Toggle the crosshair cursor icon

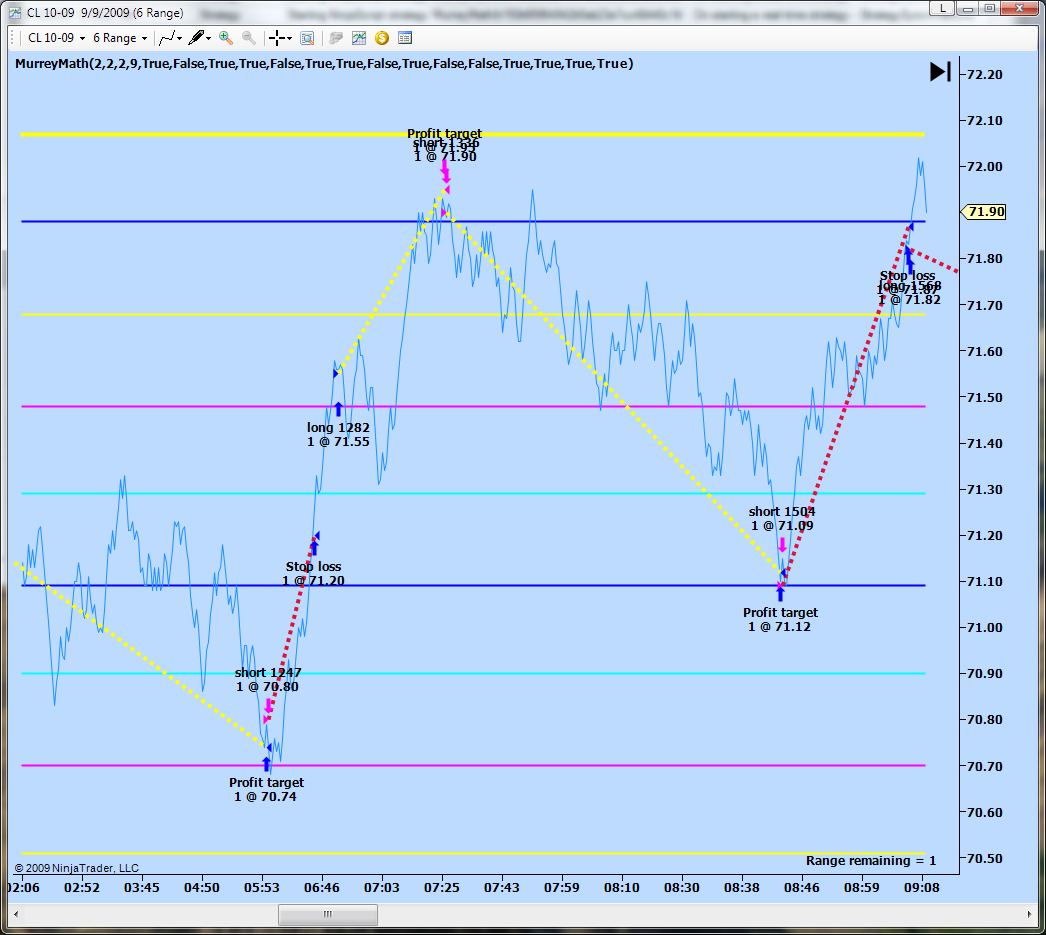(277, 38)
